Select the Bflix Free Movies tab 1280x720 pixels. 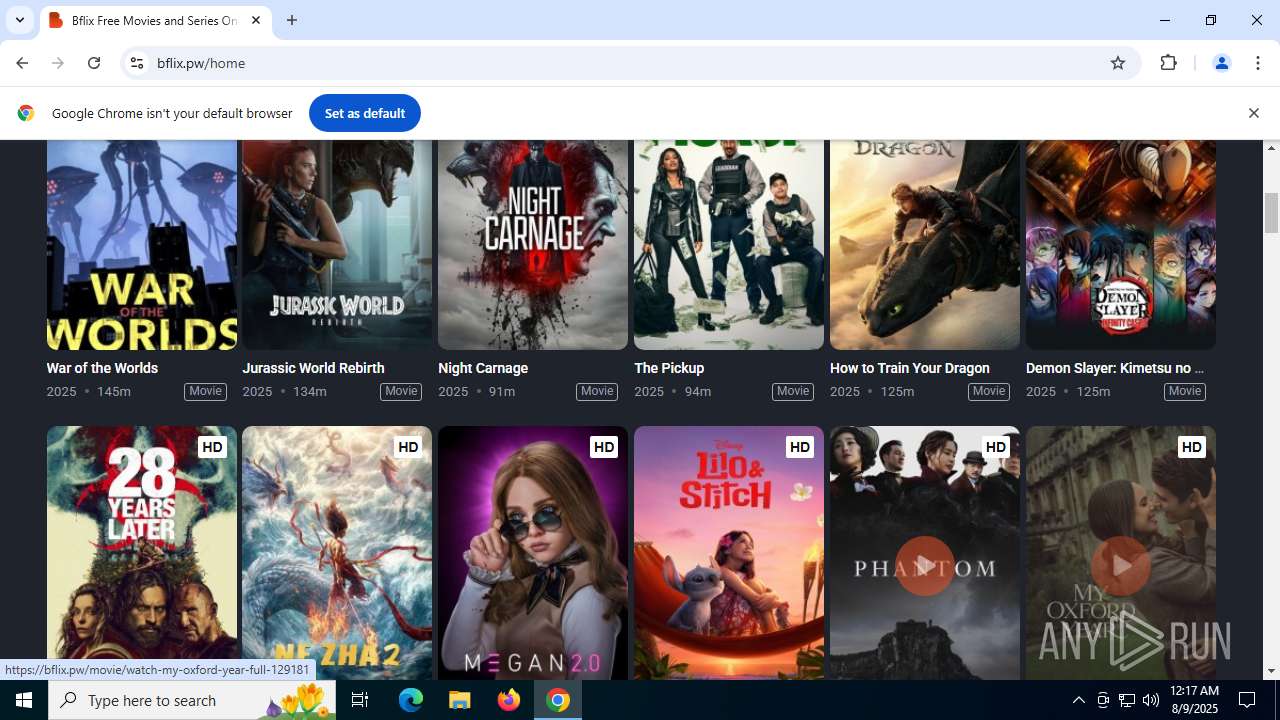pyautogui.click(x=155, y=20)
